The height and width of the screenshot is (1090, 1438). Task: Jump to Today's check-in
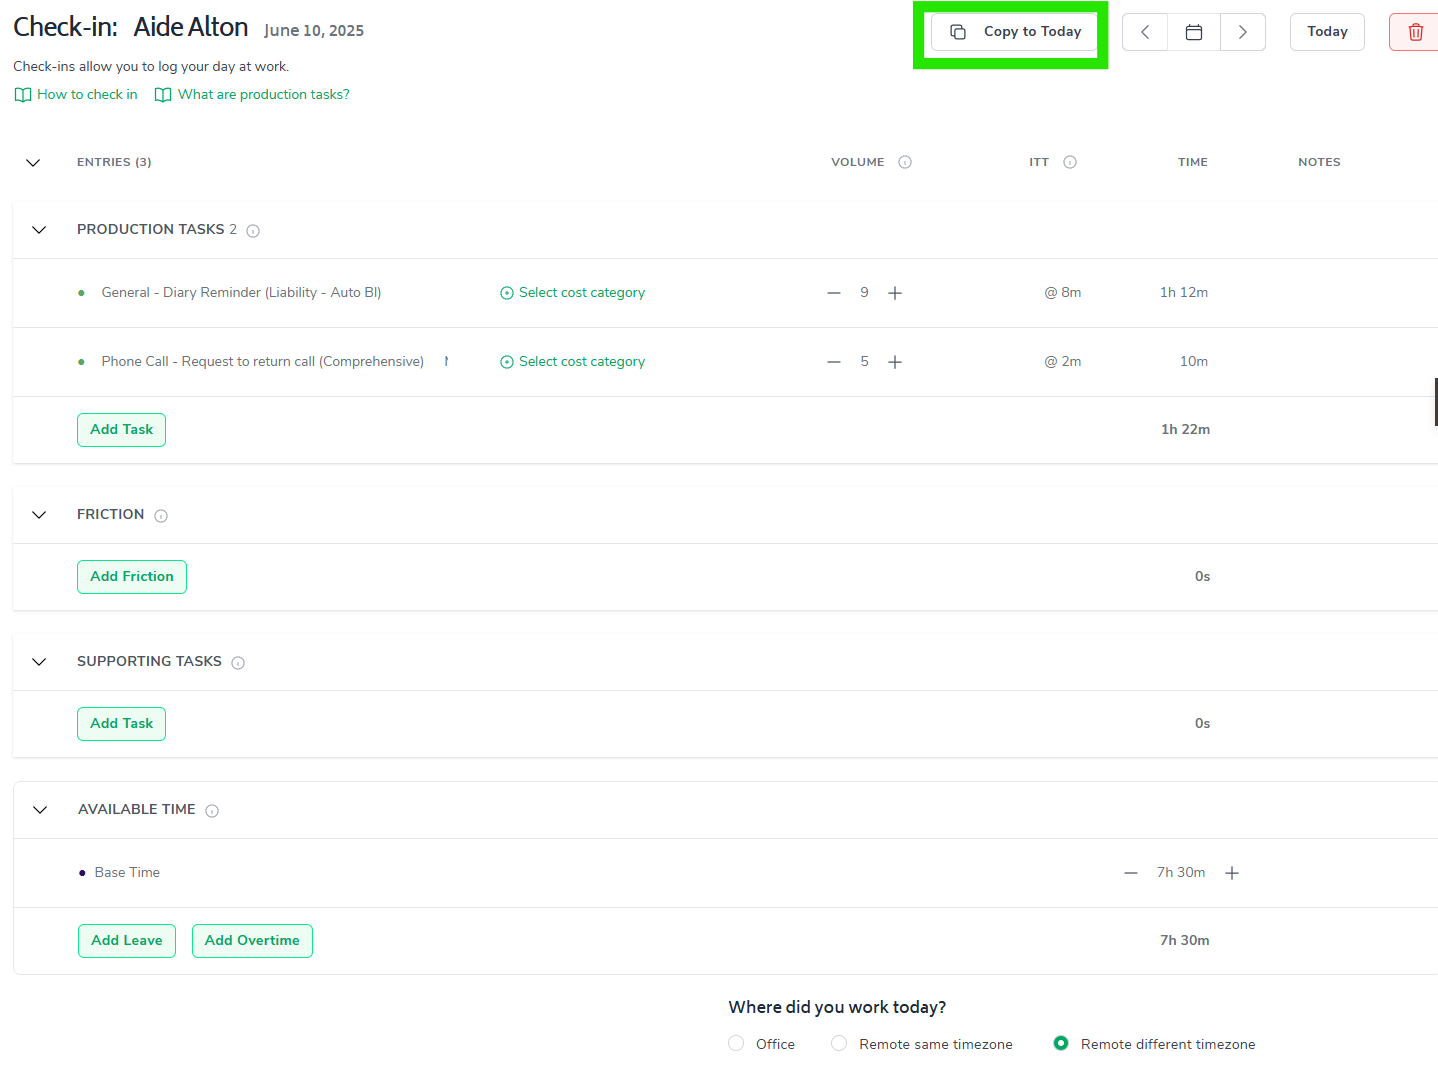click(x=1327, y=32)
